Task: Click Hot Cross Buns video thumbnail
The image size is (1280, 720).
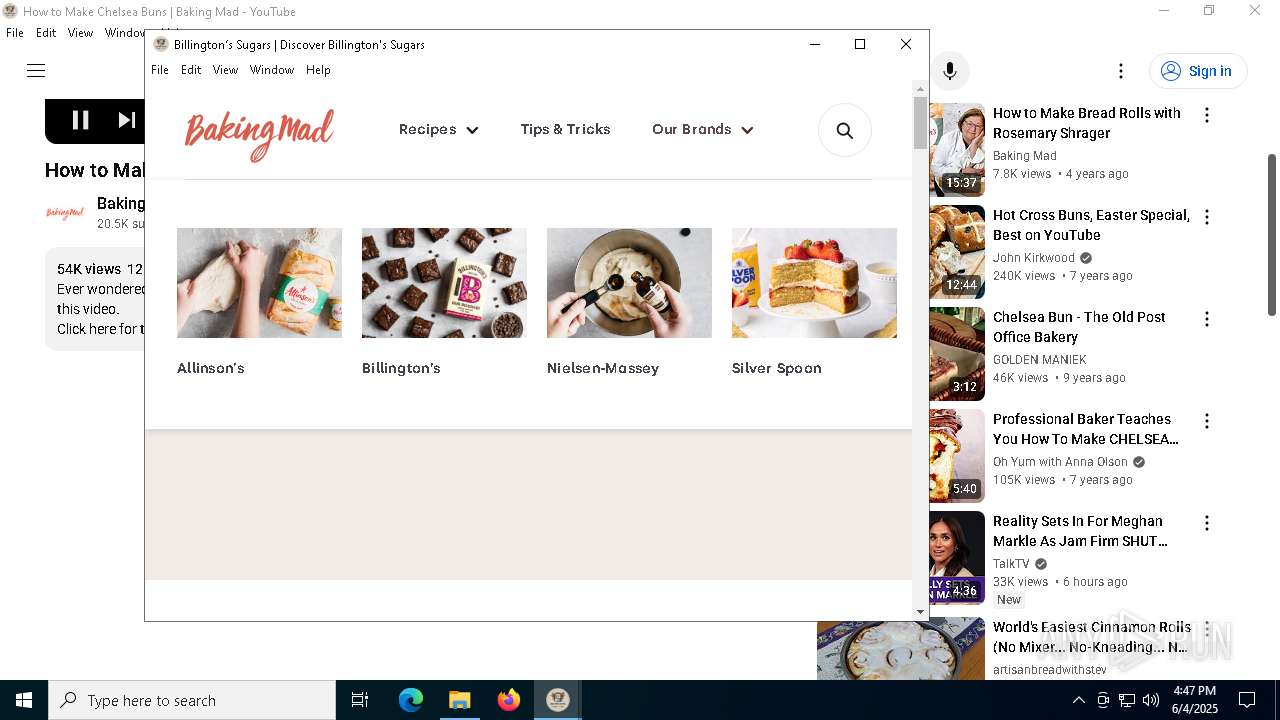Action: (957, 252)
